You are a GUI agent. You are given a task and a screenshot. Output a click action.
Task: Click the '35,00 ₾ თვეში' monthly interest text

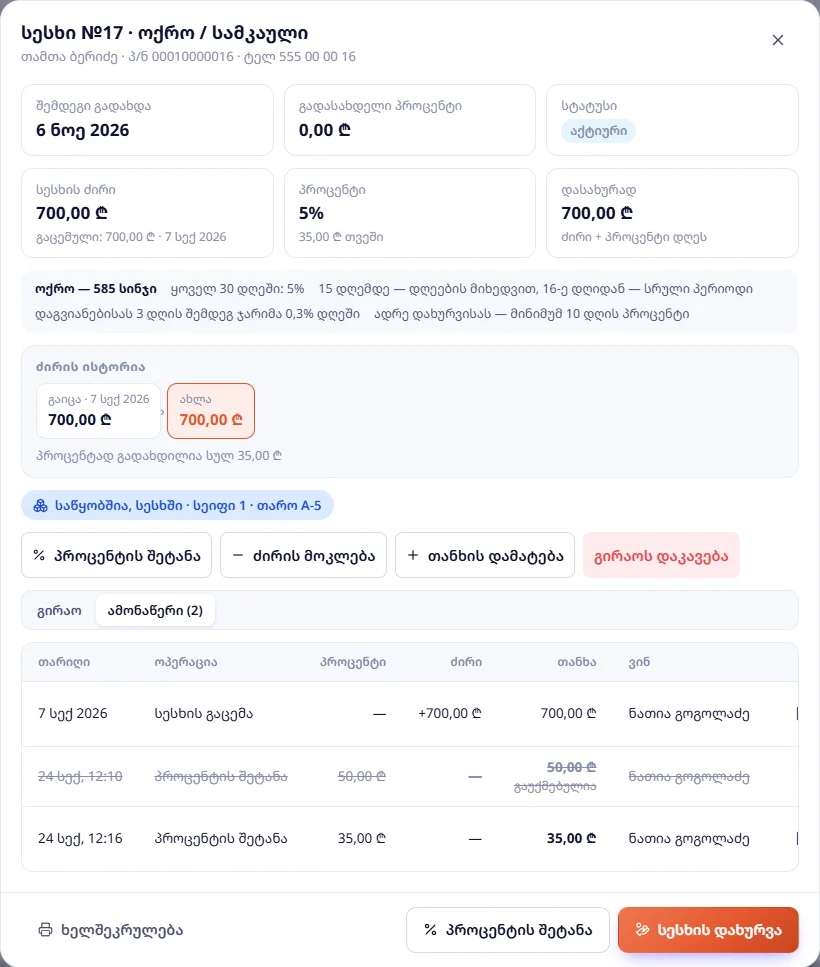tap(341, 237)
